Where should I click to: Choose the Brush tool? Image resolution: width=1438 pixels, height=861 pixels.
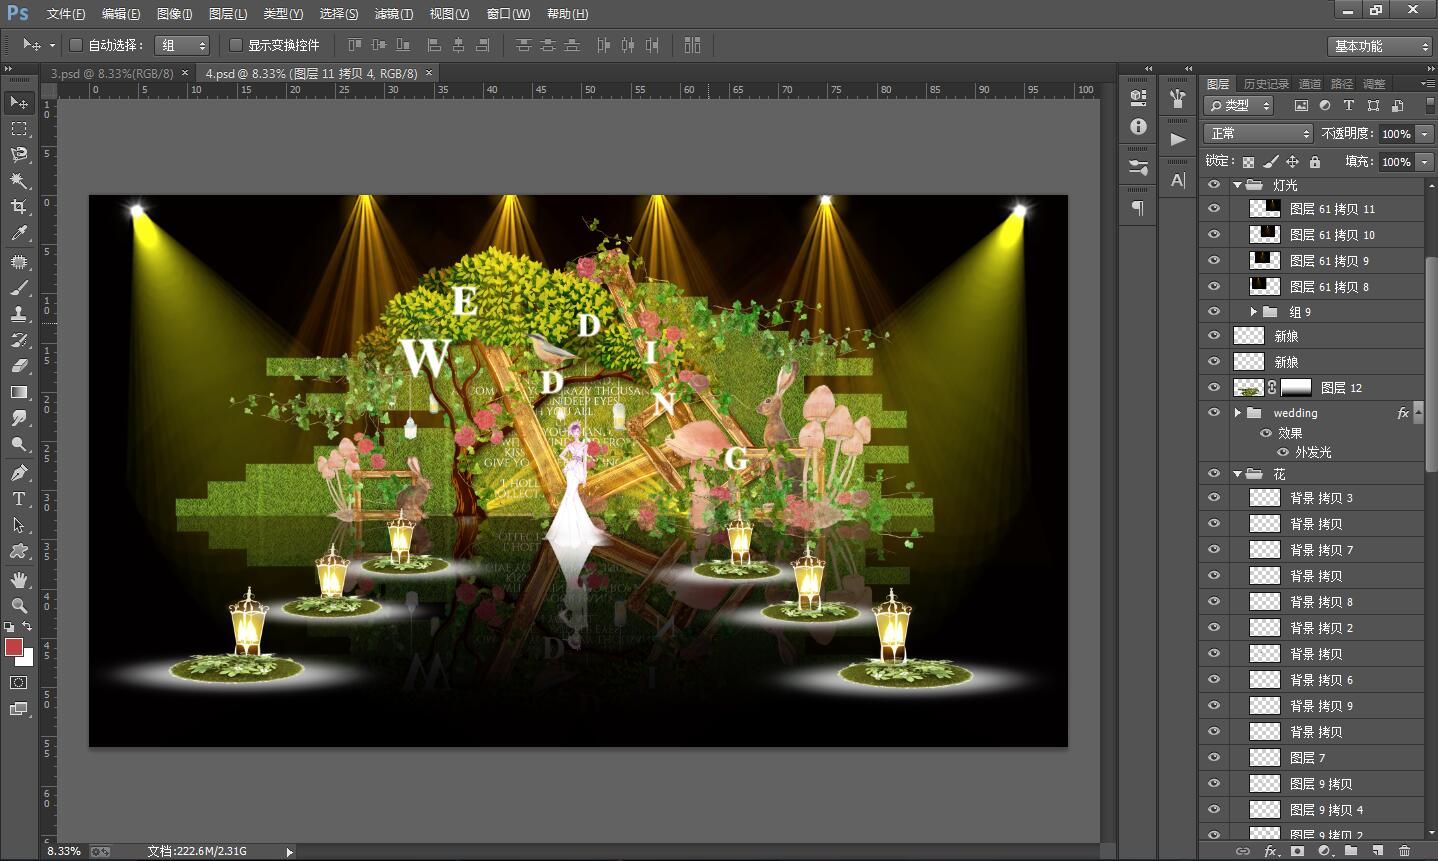19,288
